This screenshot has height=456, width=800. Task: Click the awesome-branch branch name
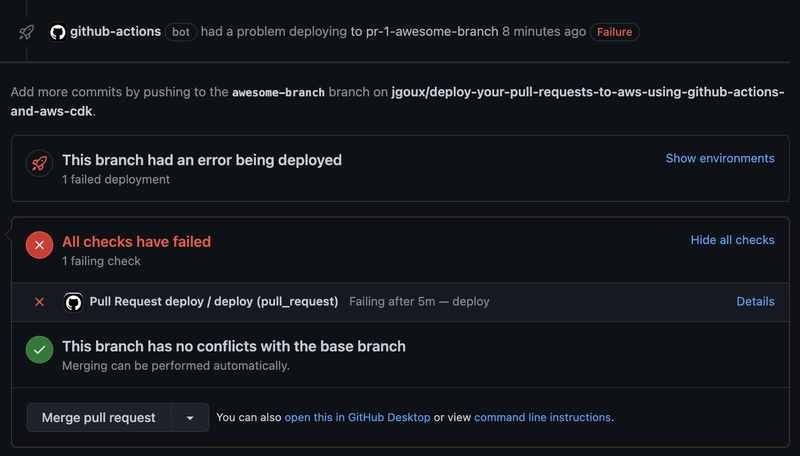(278, 92)
